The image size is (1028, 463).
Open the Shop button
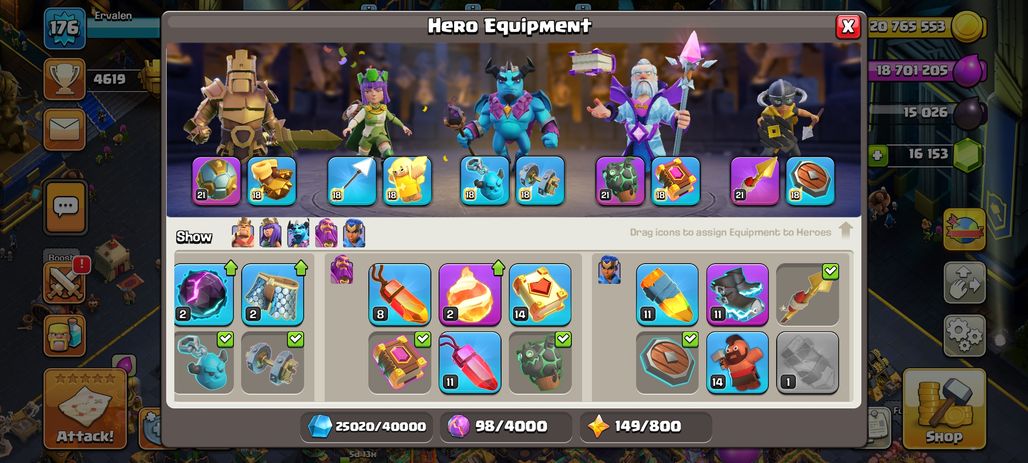pyautogui.click(x=944, y=408)
